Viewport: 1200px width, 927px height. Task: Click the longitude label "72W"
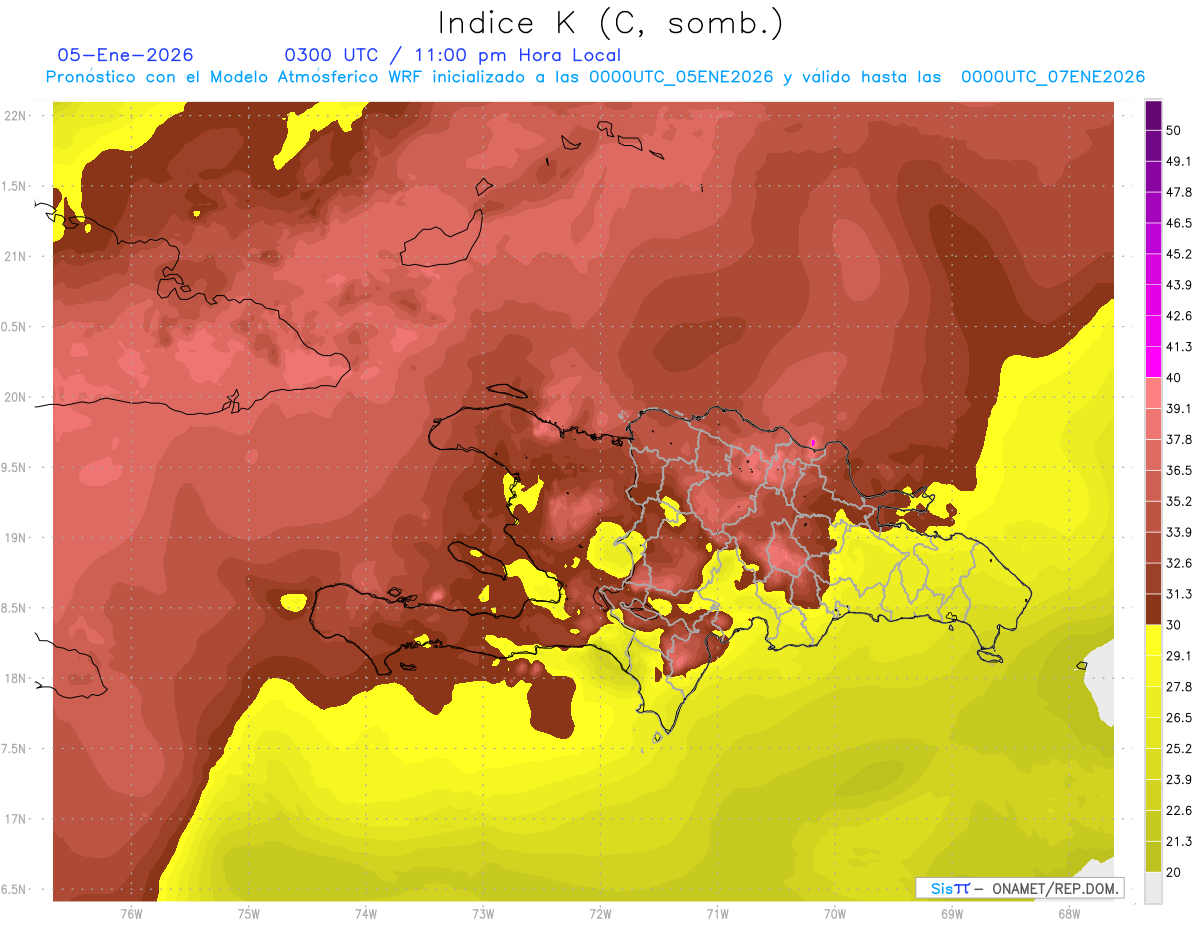(600, 914)
